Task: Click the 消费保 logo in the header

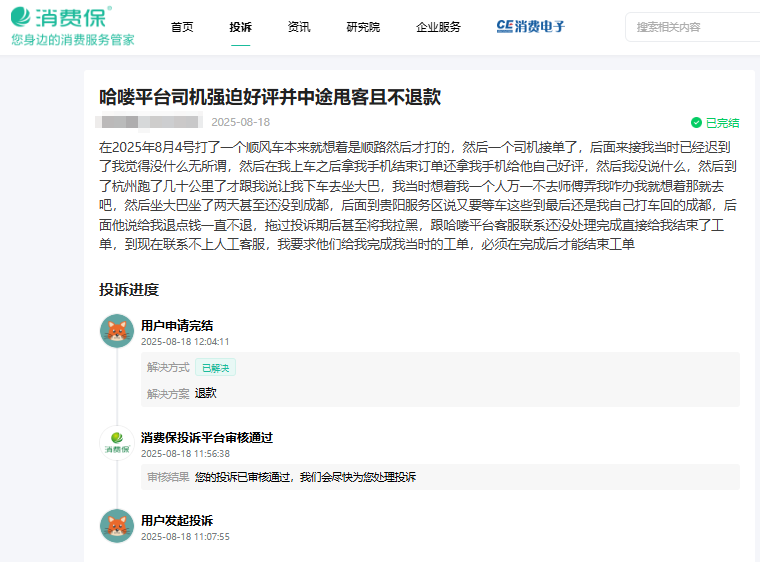Action: (x=62, y=17)
